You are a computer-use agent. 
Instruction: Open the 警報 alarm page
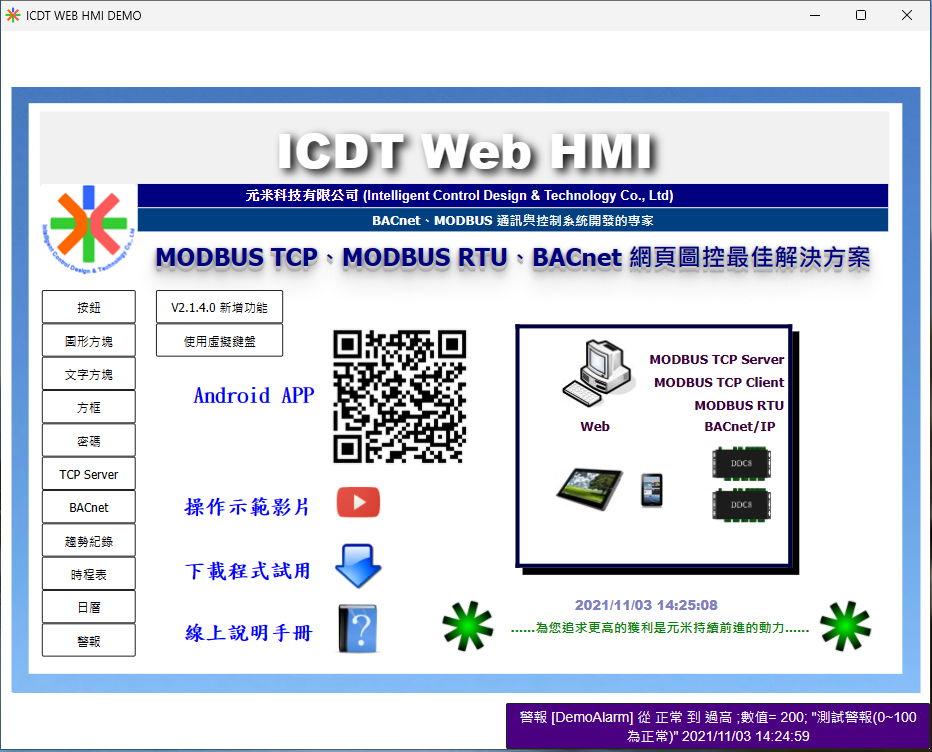click(x=89, y=641)
